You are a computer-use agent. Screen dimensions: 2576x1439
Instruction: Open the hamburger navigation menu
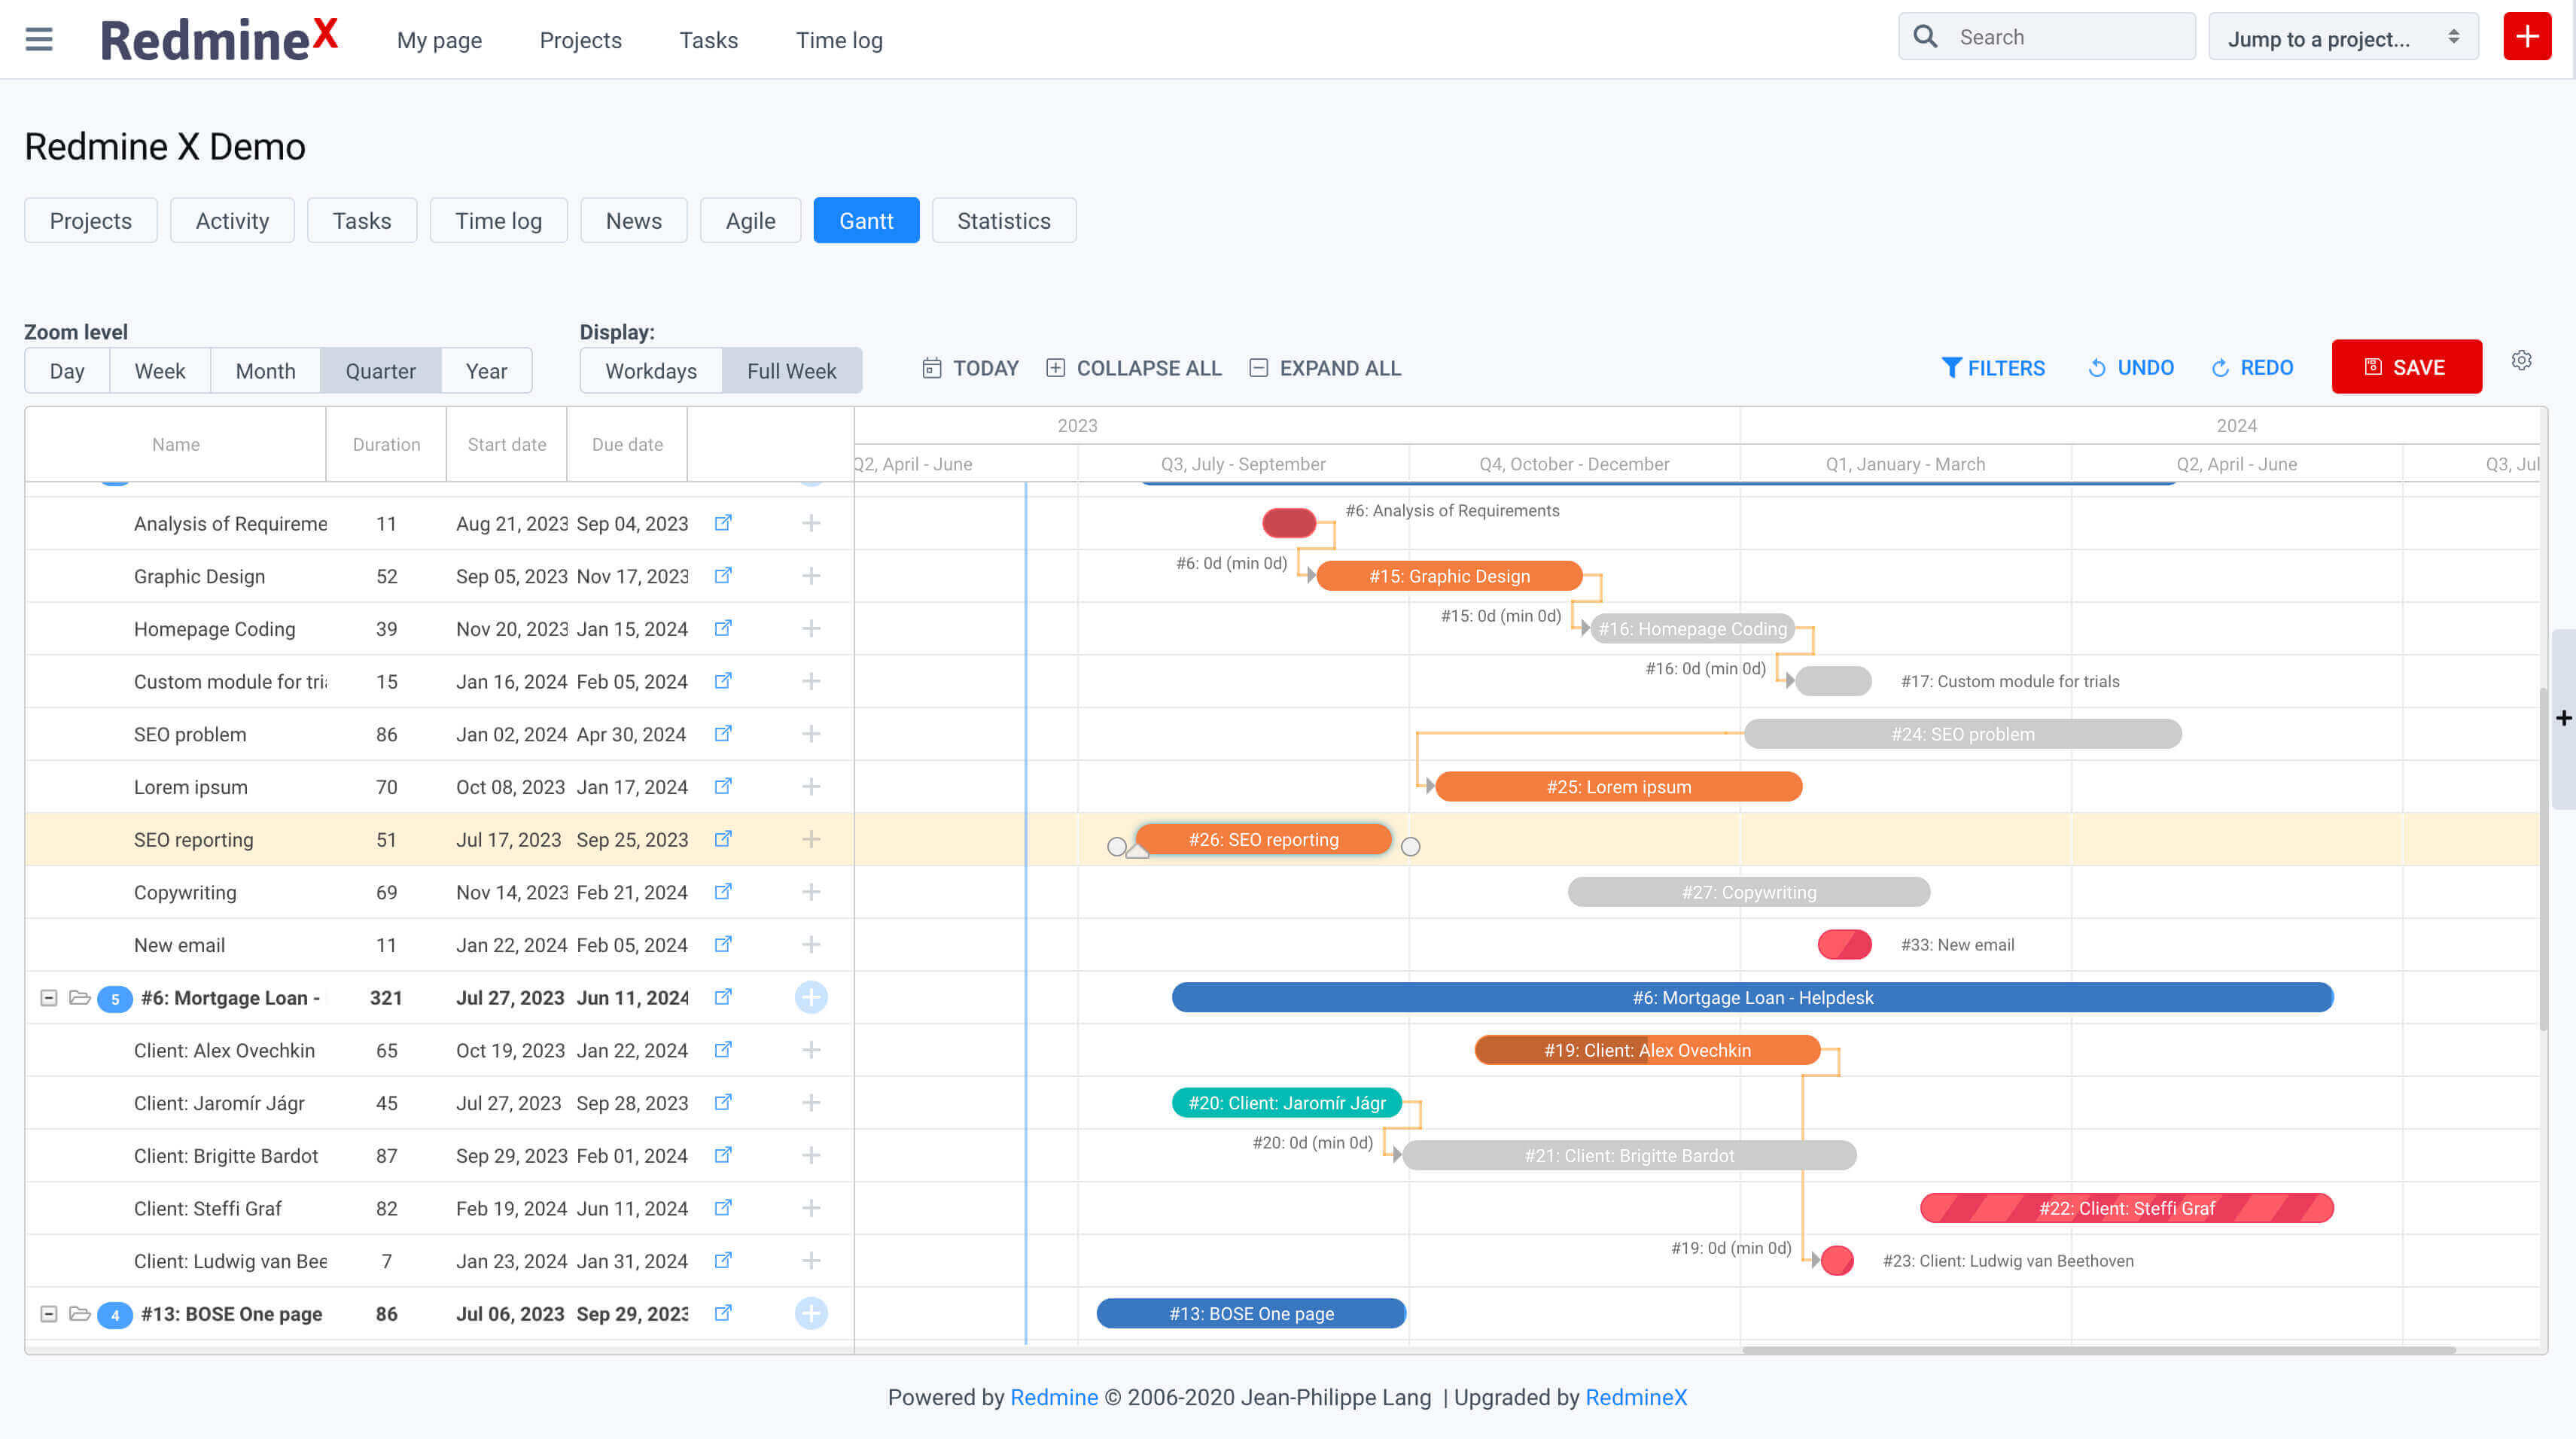click(x=38, y=39)
